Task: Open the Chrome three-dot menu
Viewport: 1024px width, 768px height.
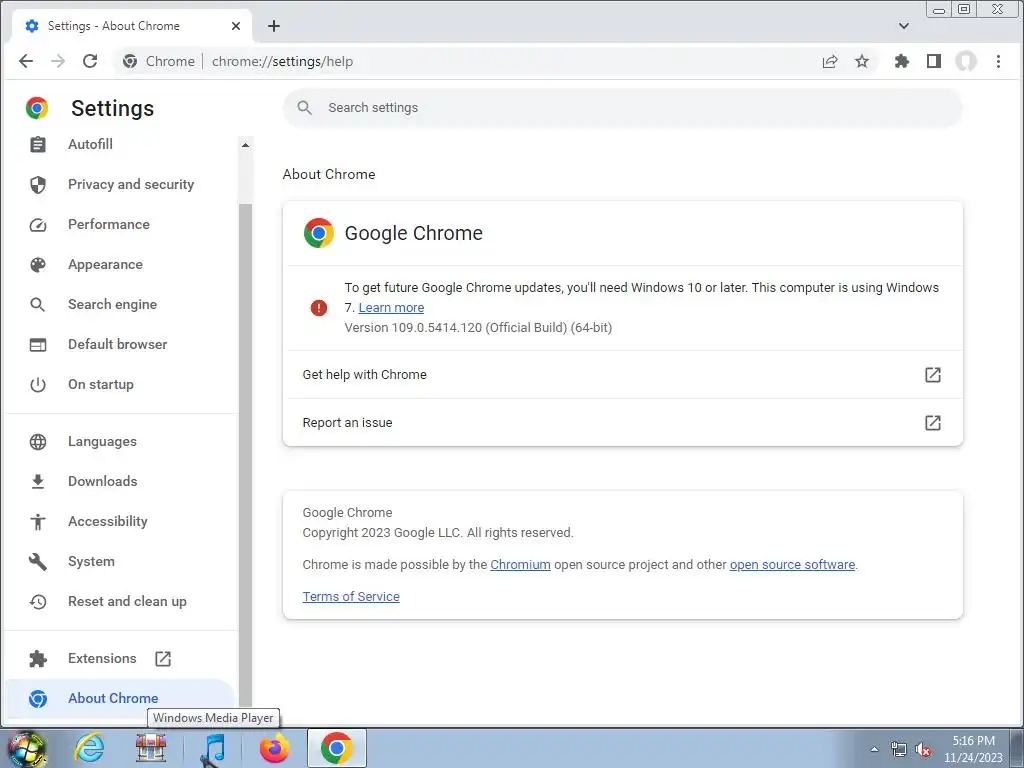Action: click(998, 61)
